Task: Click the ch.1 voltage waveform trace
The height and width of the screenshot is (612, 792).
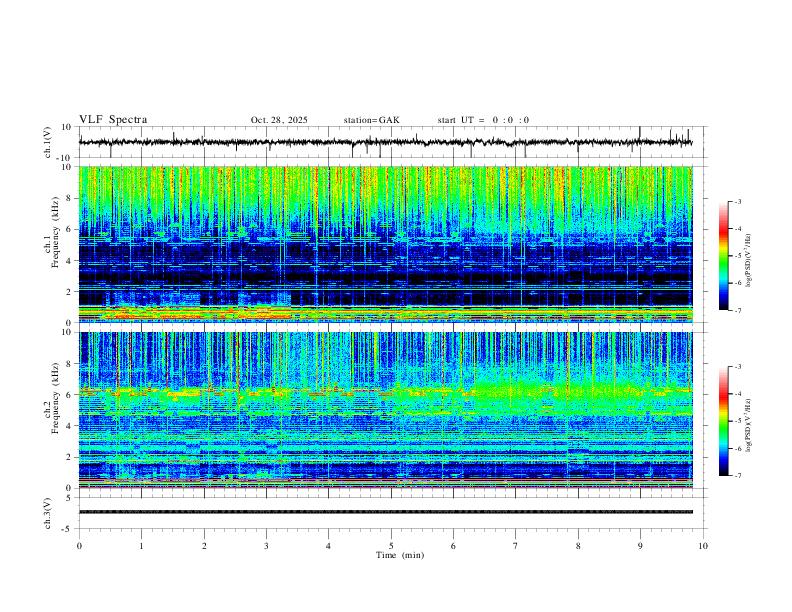Action: pyautogui.click(x=386, y=142)
